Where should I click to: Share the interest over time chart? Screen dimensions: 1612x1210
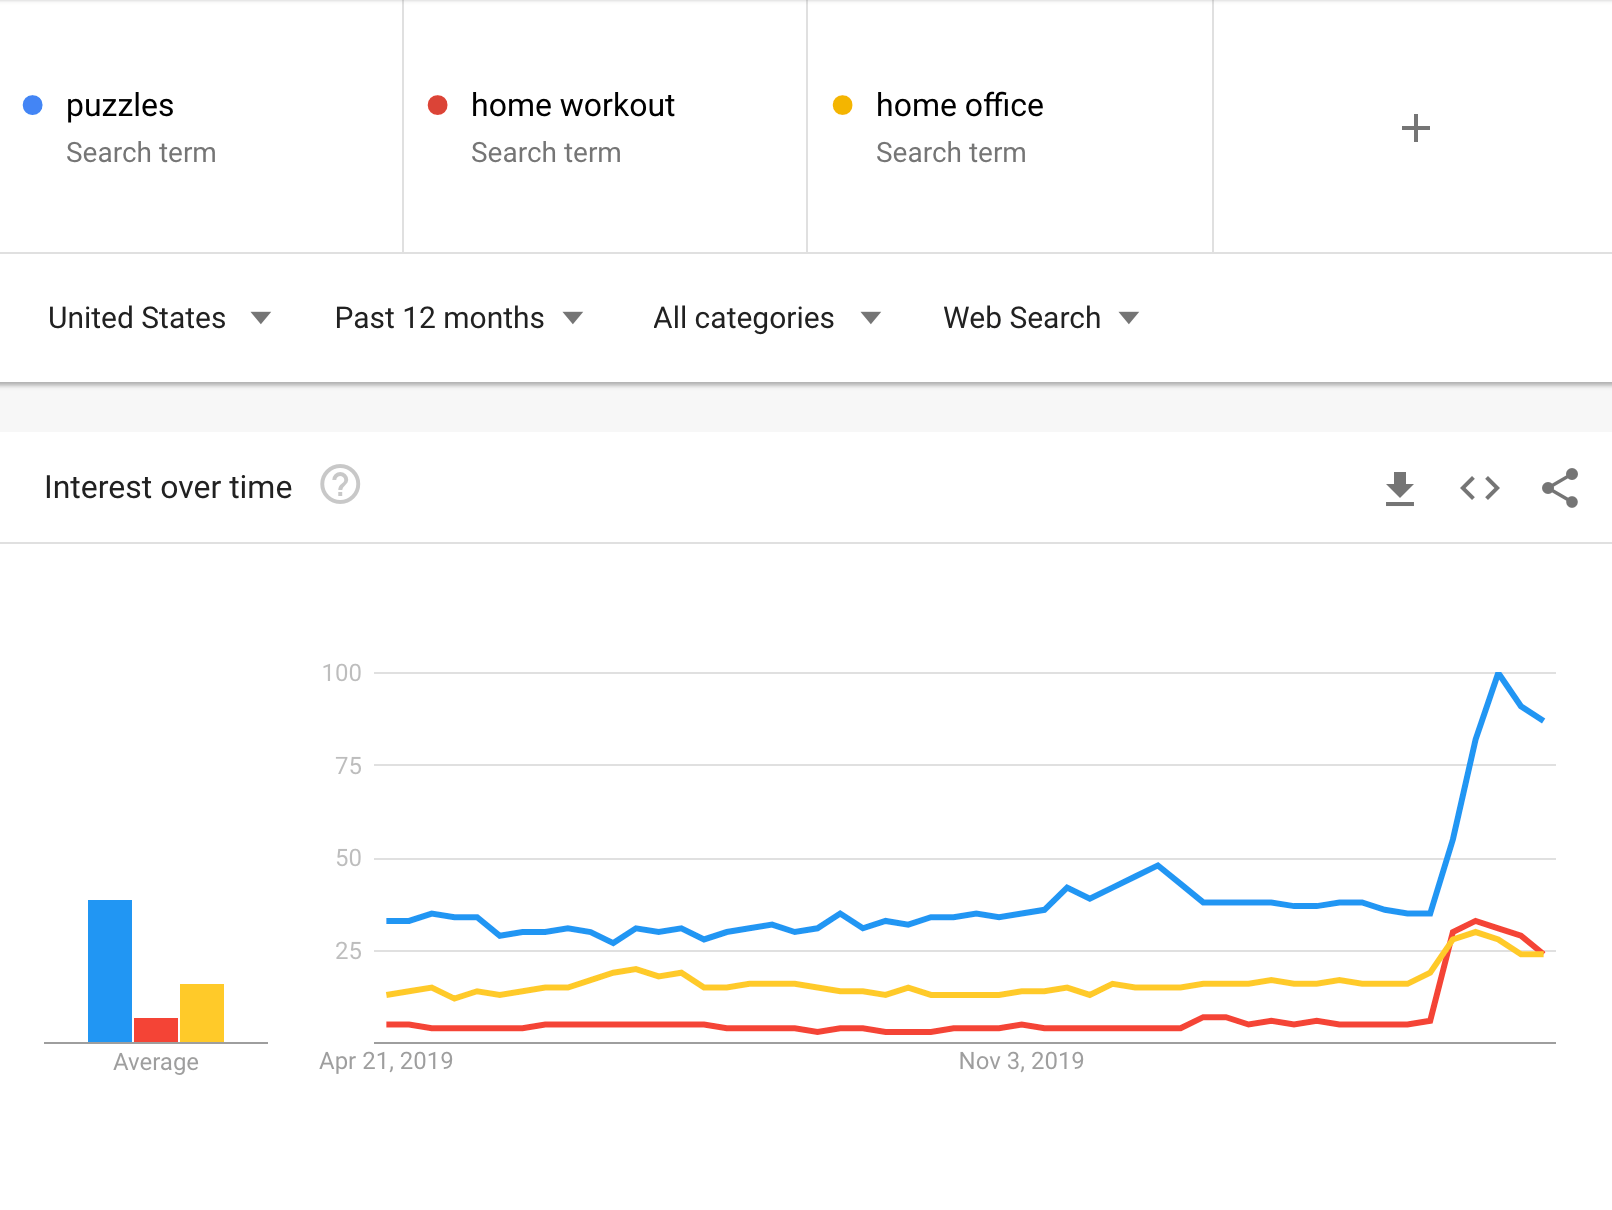click(x=1559, y=488)
